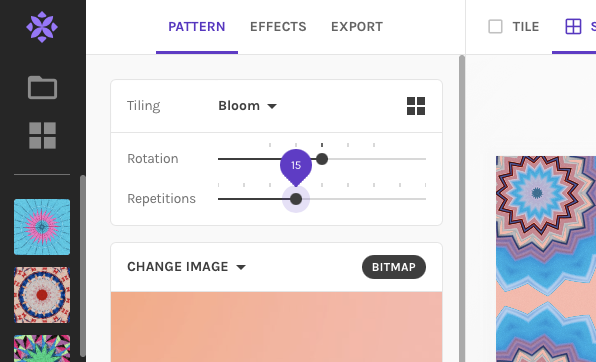The width and height of the screenshot is (596, 362).
Task: Click the purple flower app logo
Action: coord(42,27)
